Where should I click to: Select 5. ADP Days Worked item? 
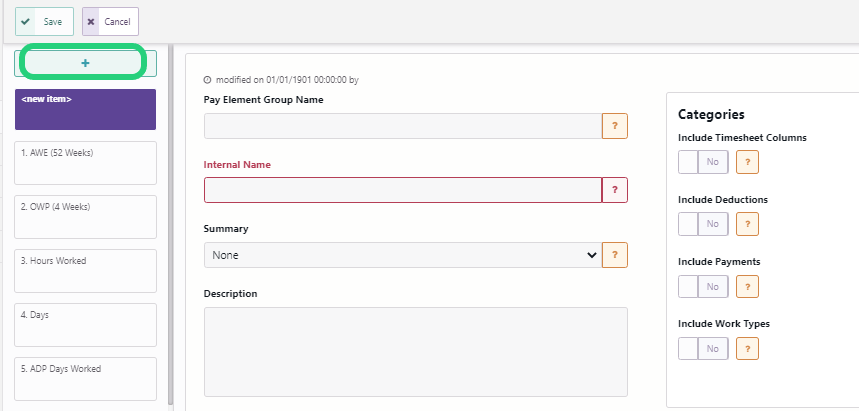point(85,379)
